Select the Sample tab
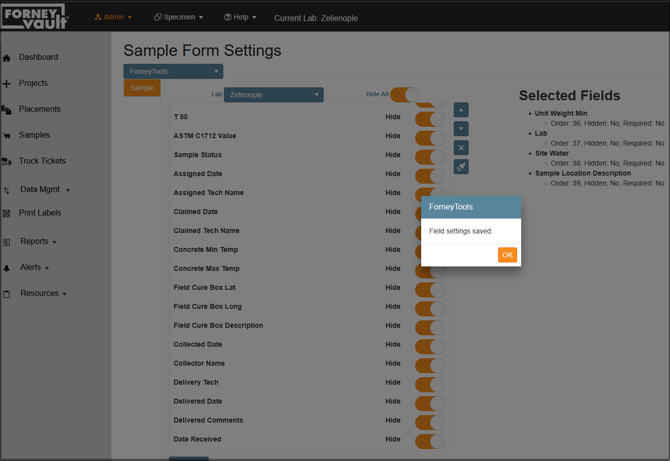 (142, 88)
